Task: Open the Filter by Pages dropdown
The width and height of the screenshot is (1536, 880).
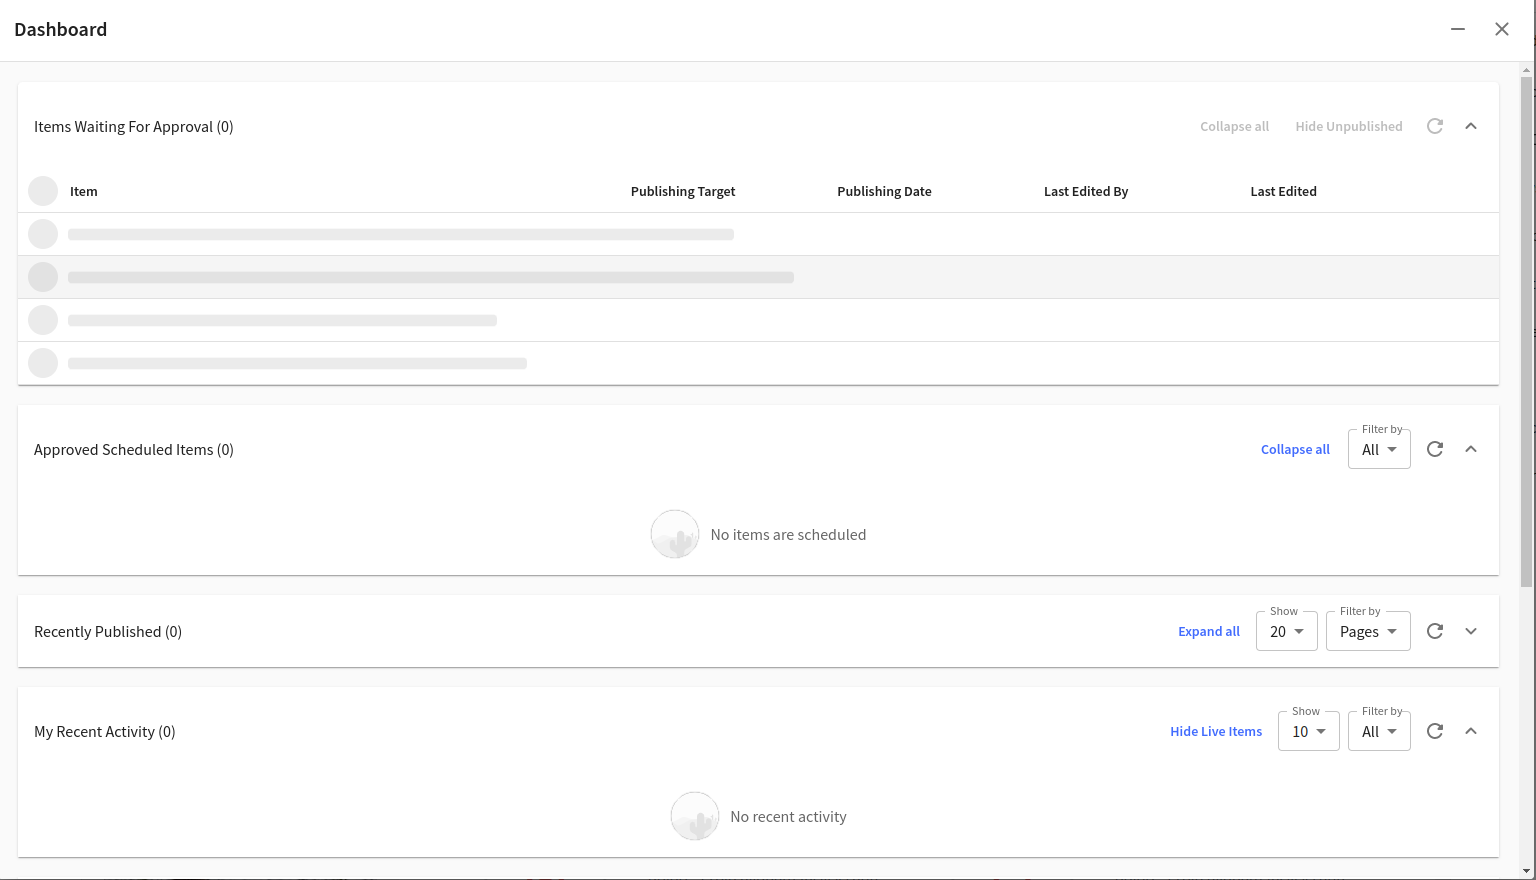Action: click(x=1368, y=631)
